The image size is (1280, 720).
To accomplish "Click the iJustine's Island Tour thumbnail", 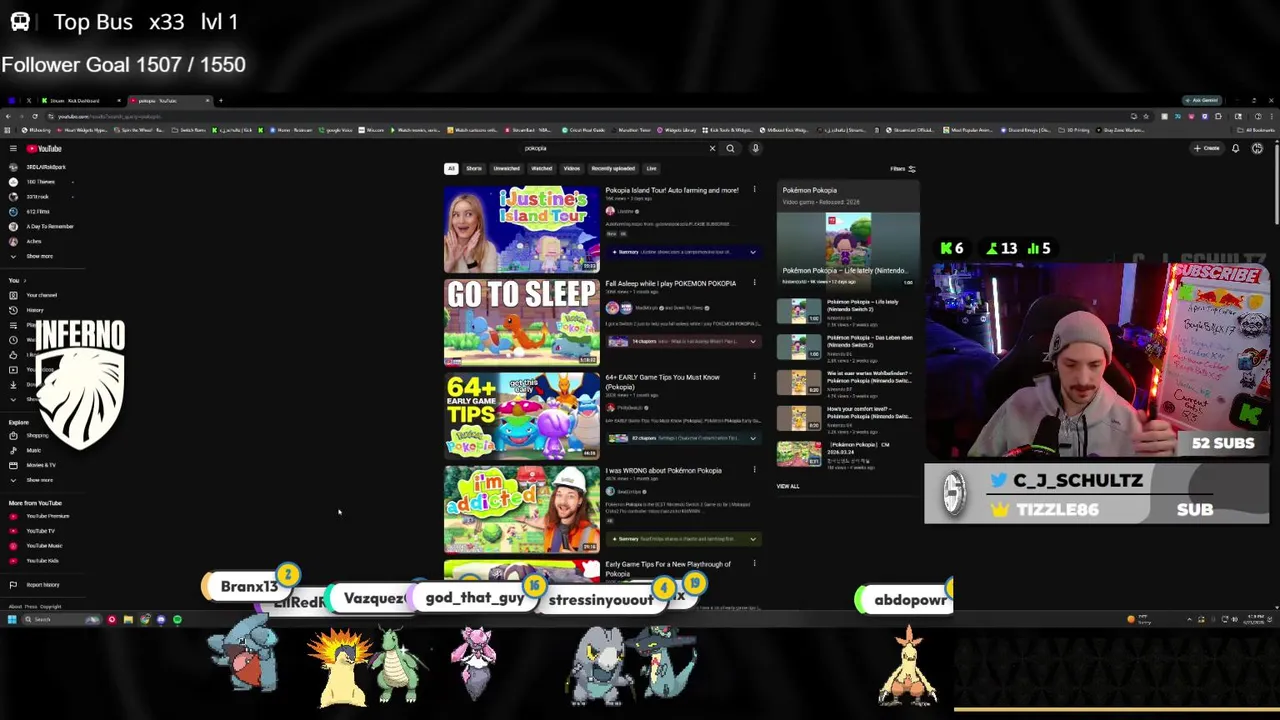I will [x=521, y=229].
